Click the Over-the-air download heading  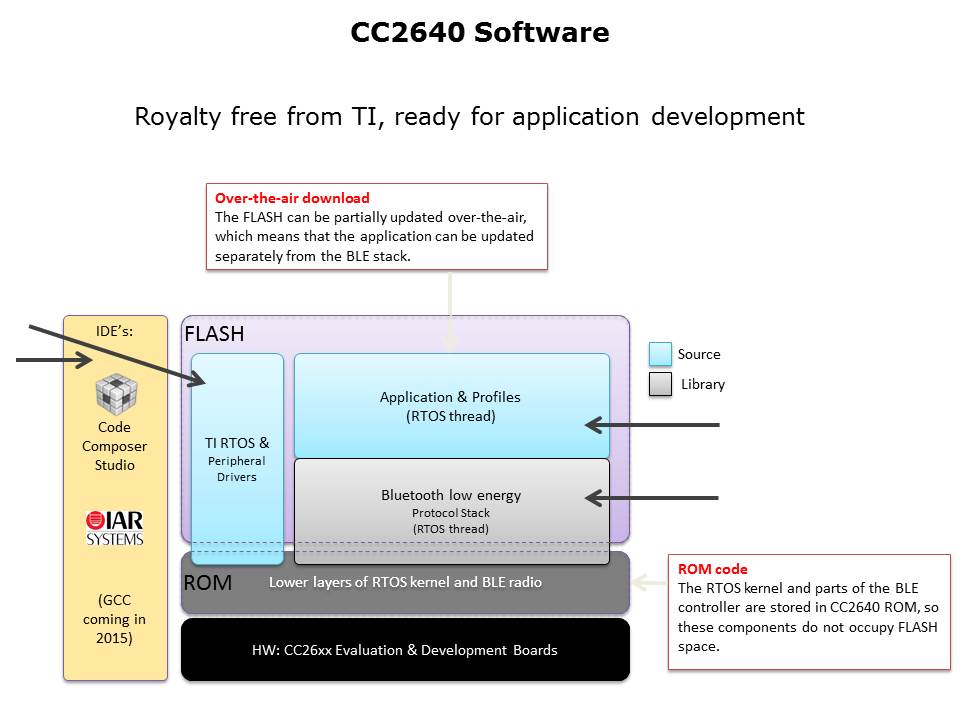tap(292, 198)
